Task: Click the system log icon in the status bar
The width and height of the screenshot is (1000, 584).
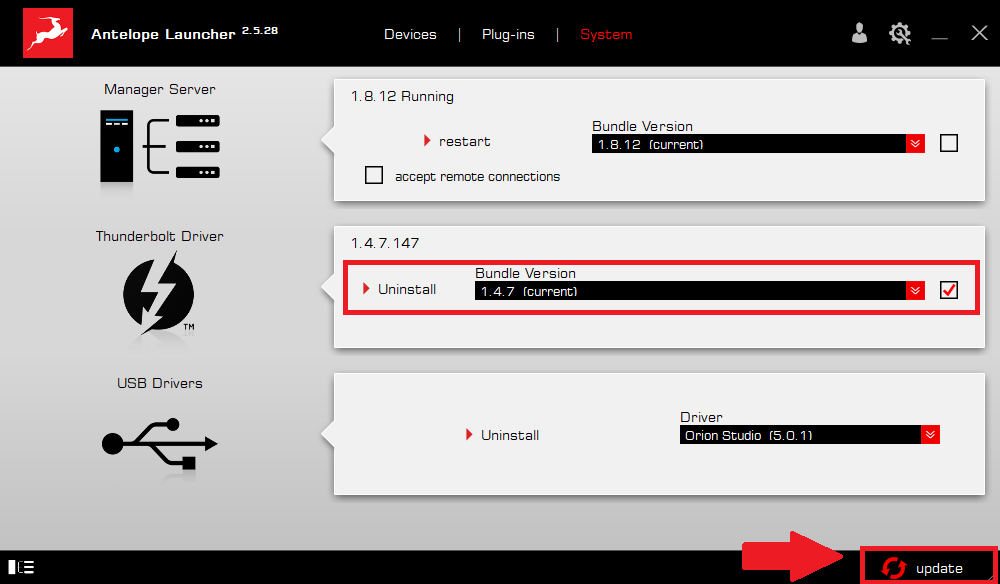Action: (19, 566)
